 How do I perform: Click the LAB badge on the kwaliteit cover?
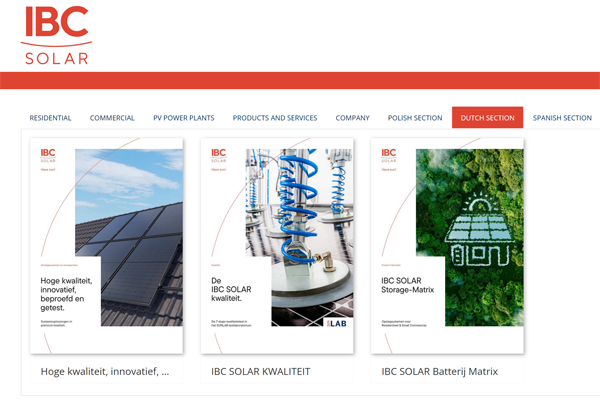pyautogui.click(x=337, y=323)
